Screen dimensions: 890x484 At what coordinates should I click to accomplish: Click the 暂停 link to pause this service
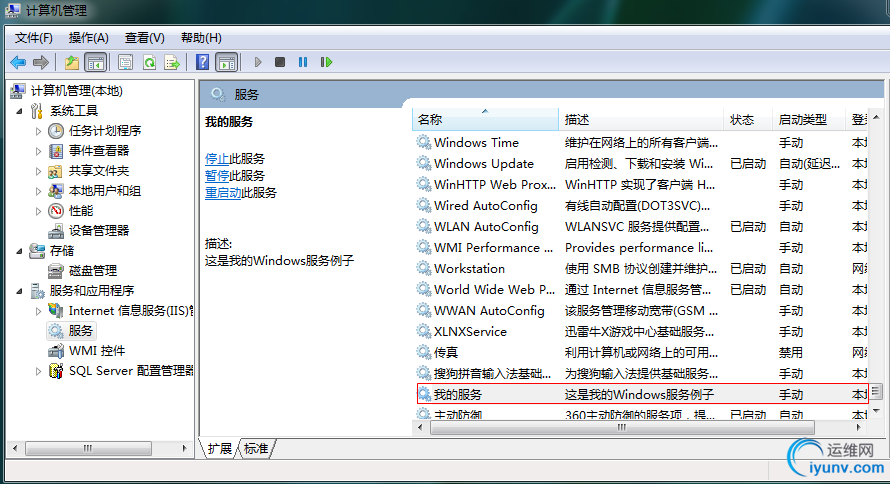point(217,176)
